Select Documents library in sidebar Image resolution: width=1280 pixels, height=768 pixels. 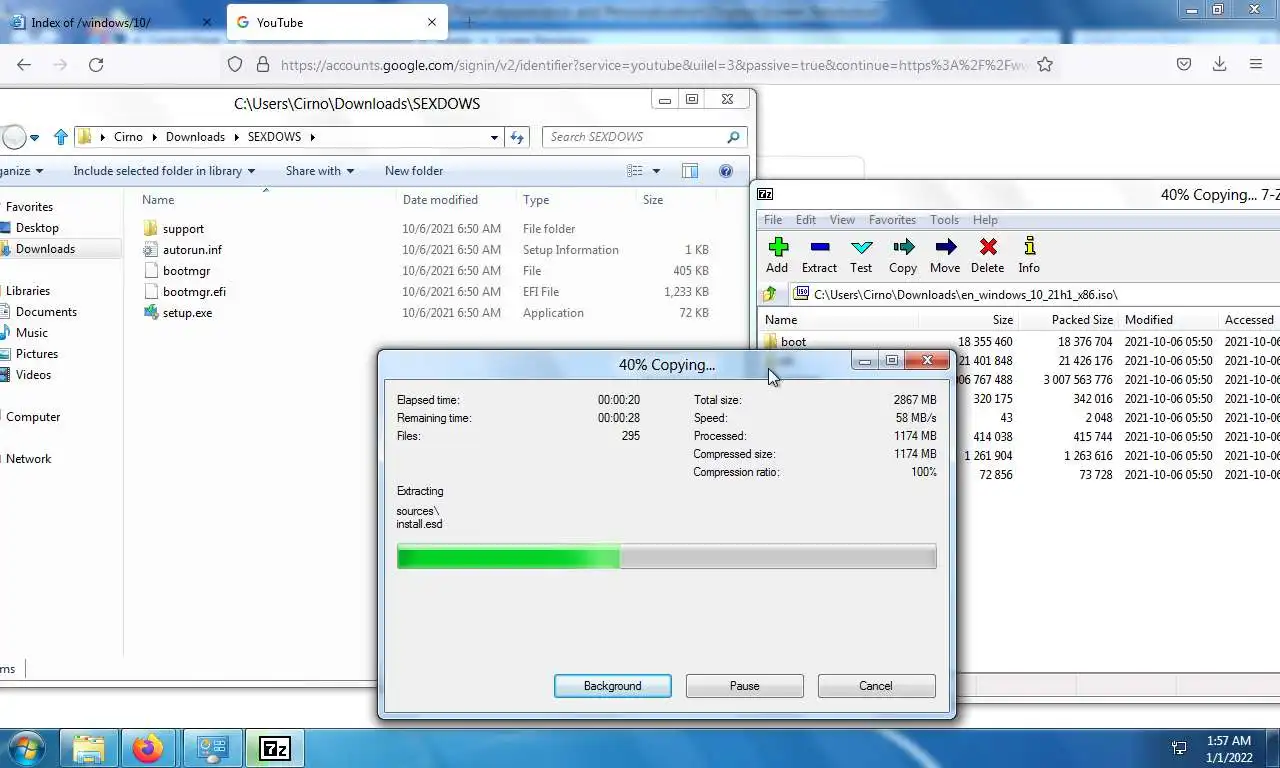(46, 312)
